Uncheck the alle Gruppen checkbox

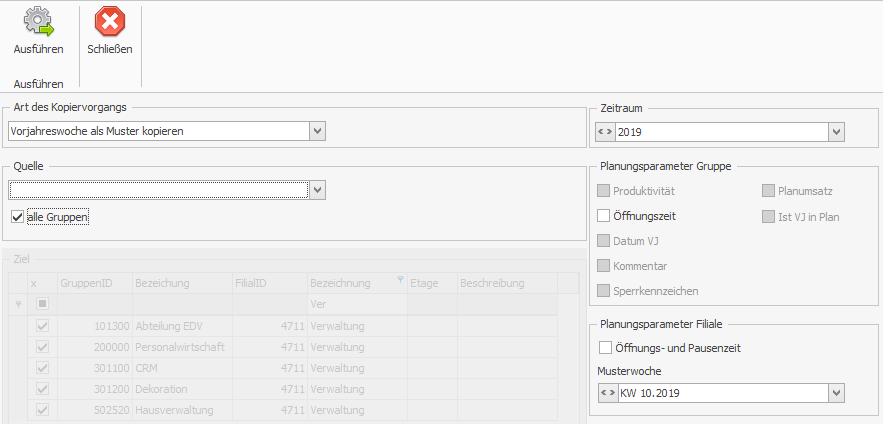[17, 217]
